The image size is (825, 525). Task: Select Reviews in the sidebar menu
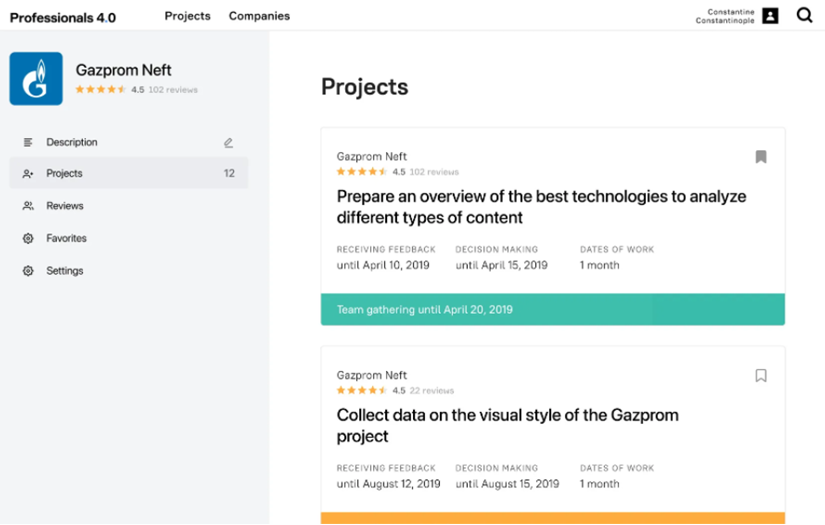point(65,206)
